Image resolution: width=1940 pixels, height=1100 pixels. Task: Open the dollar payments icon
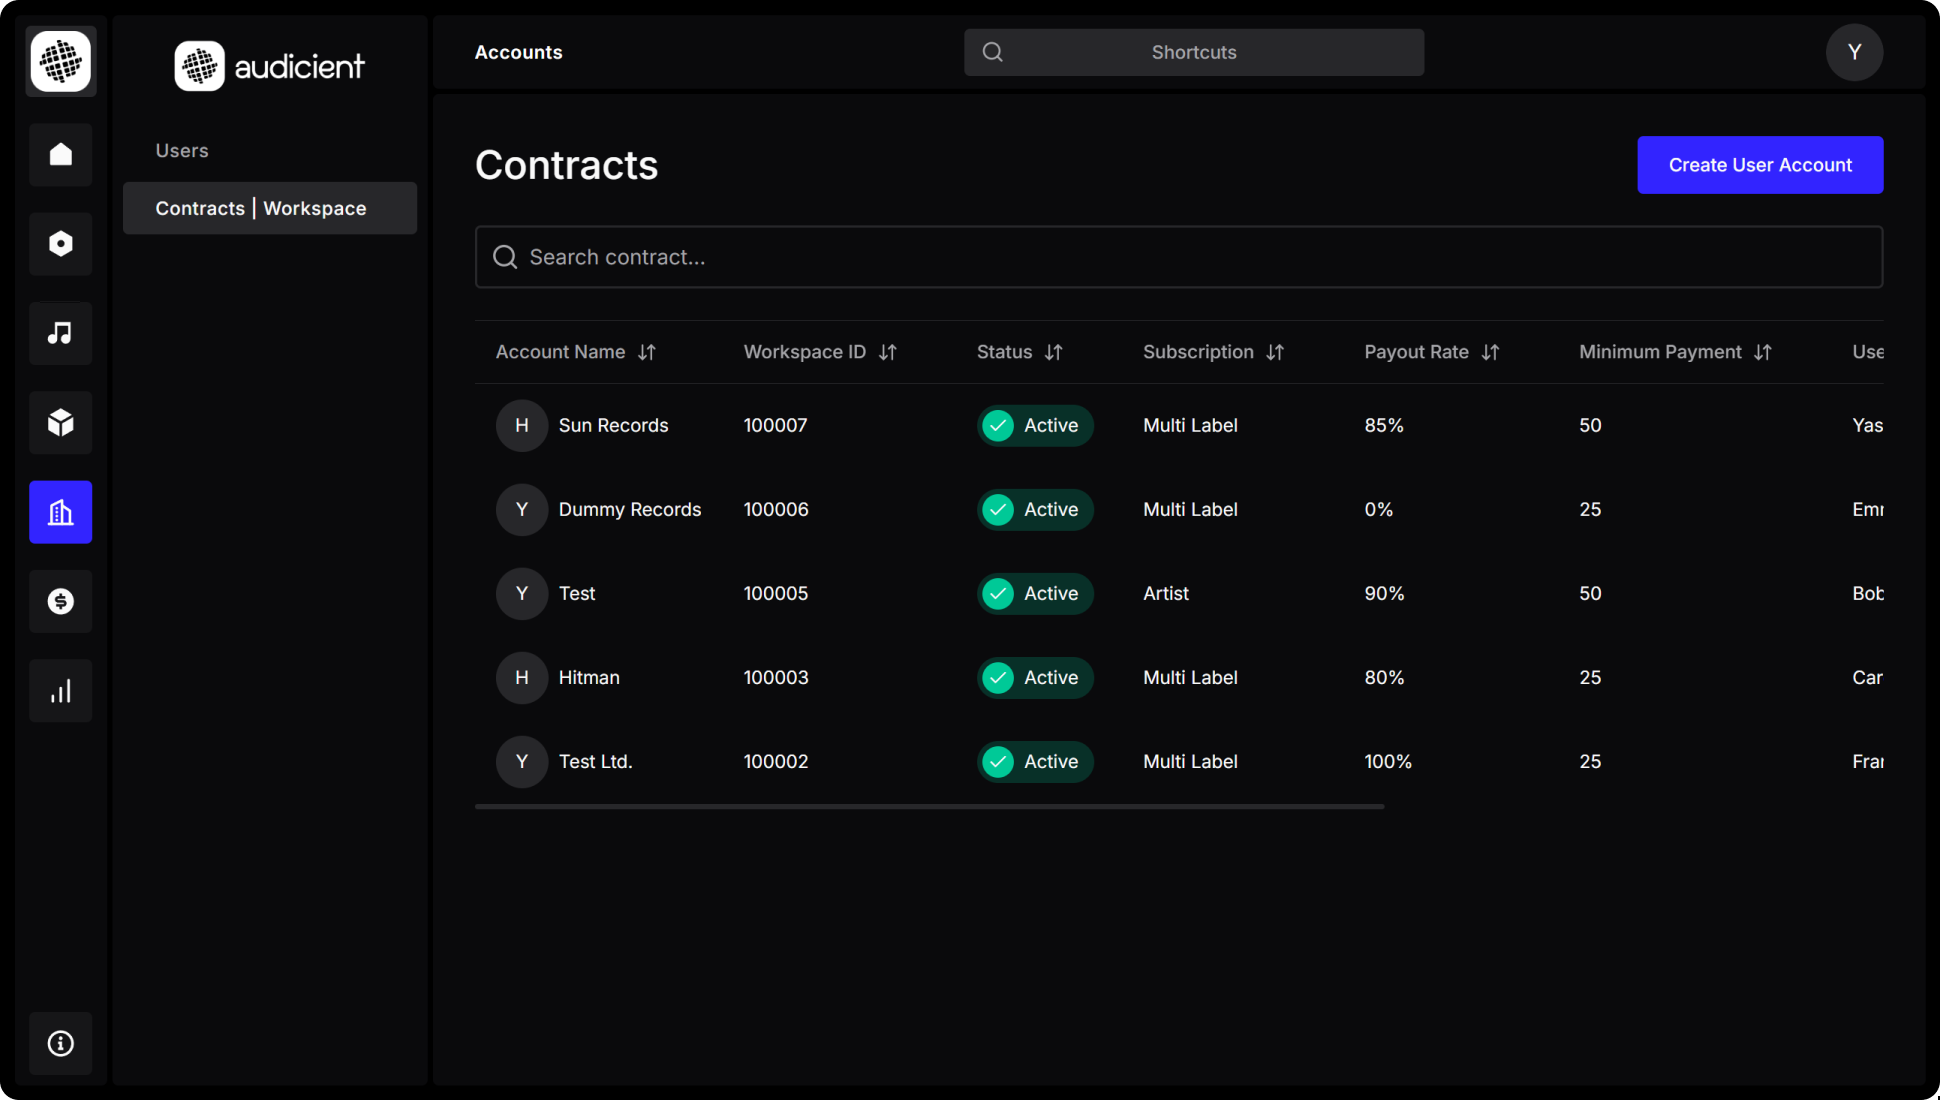[x=60, y=601]
